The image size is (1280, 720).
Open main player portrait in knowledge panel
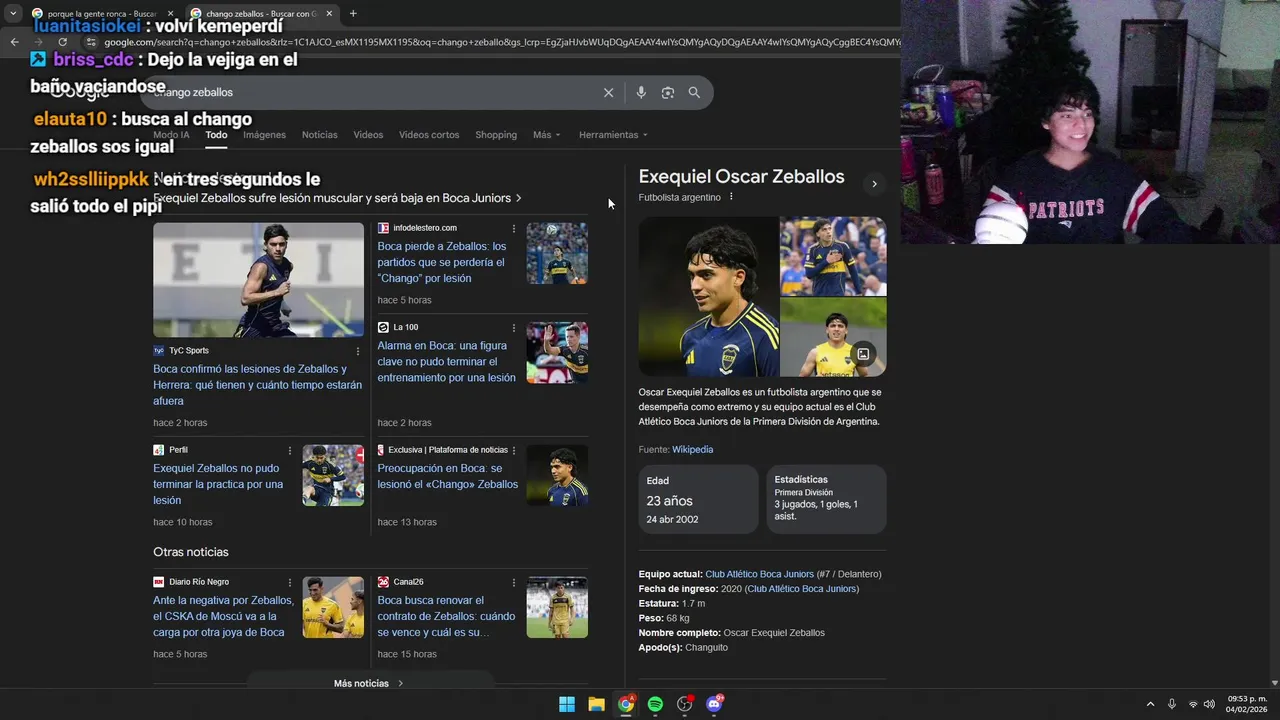click(708, 297)
